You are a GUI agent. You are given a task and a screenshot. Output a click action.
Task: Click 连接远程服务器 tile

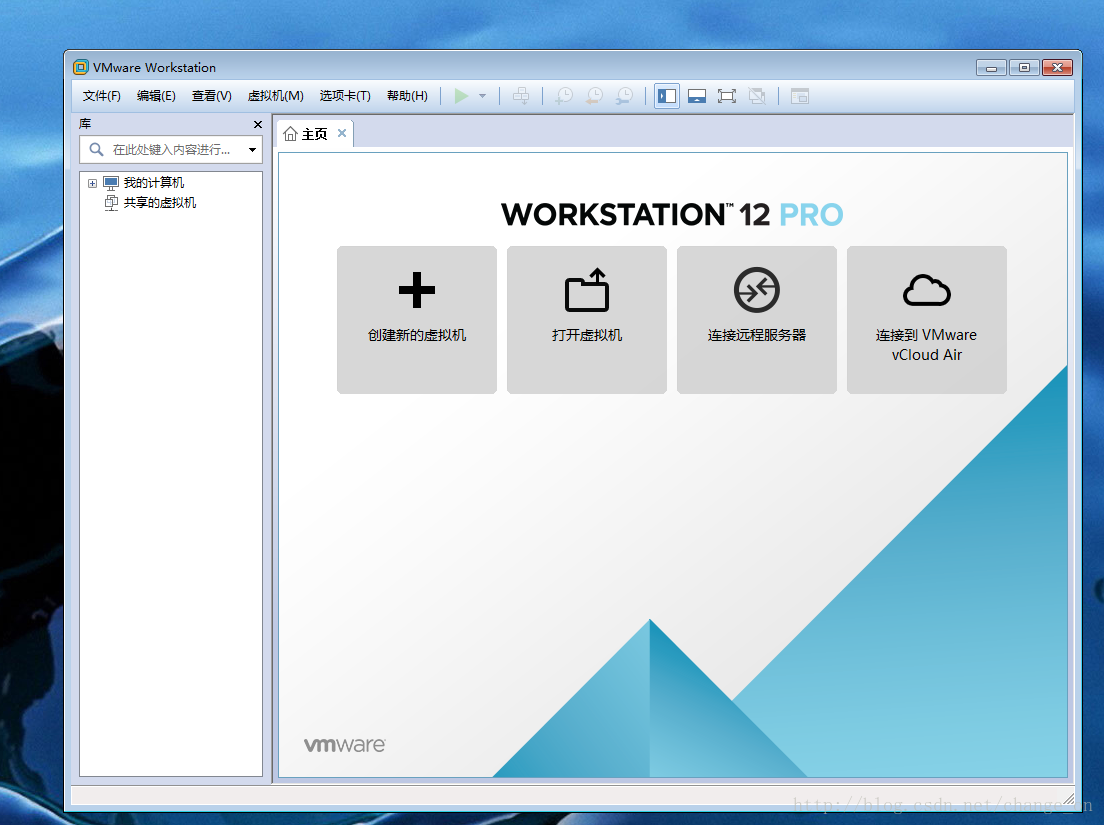757,320
